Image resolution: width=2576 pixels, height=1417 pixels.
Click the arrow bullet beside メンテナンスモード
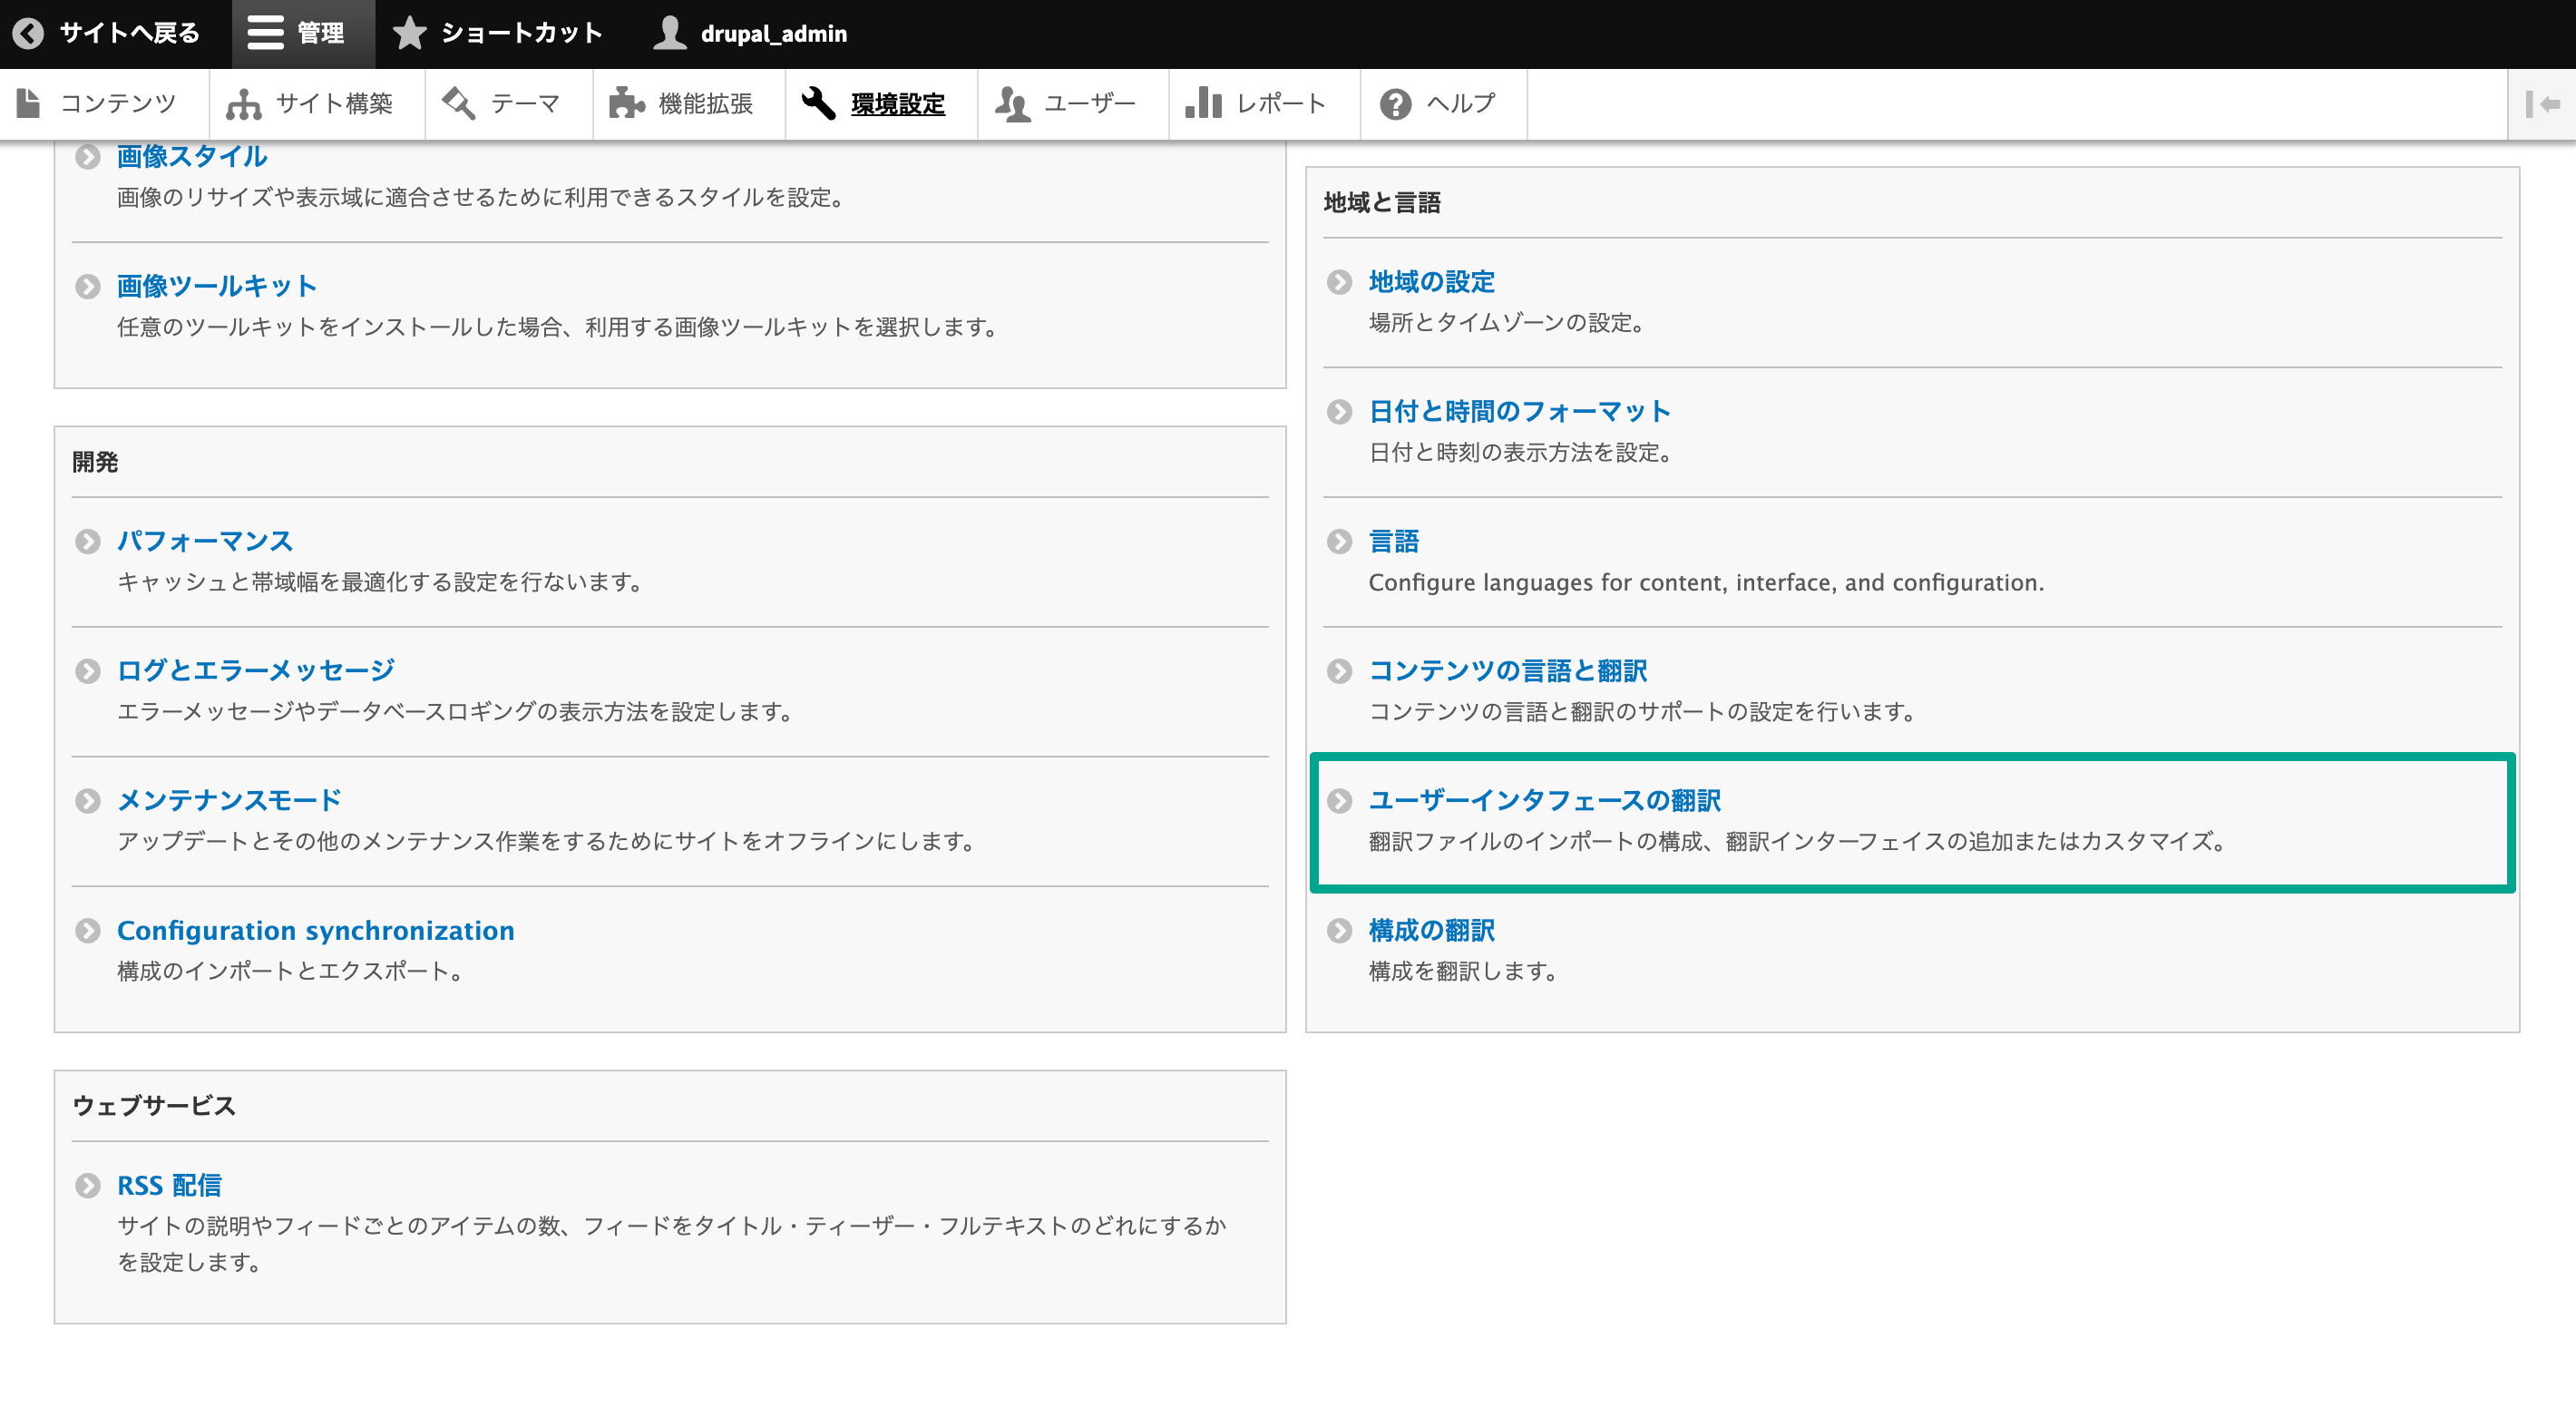pyautogui.click(x=88, y=801)
